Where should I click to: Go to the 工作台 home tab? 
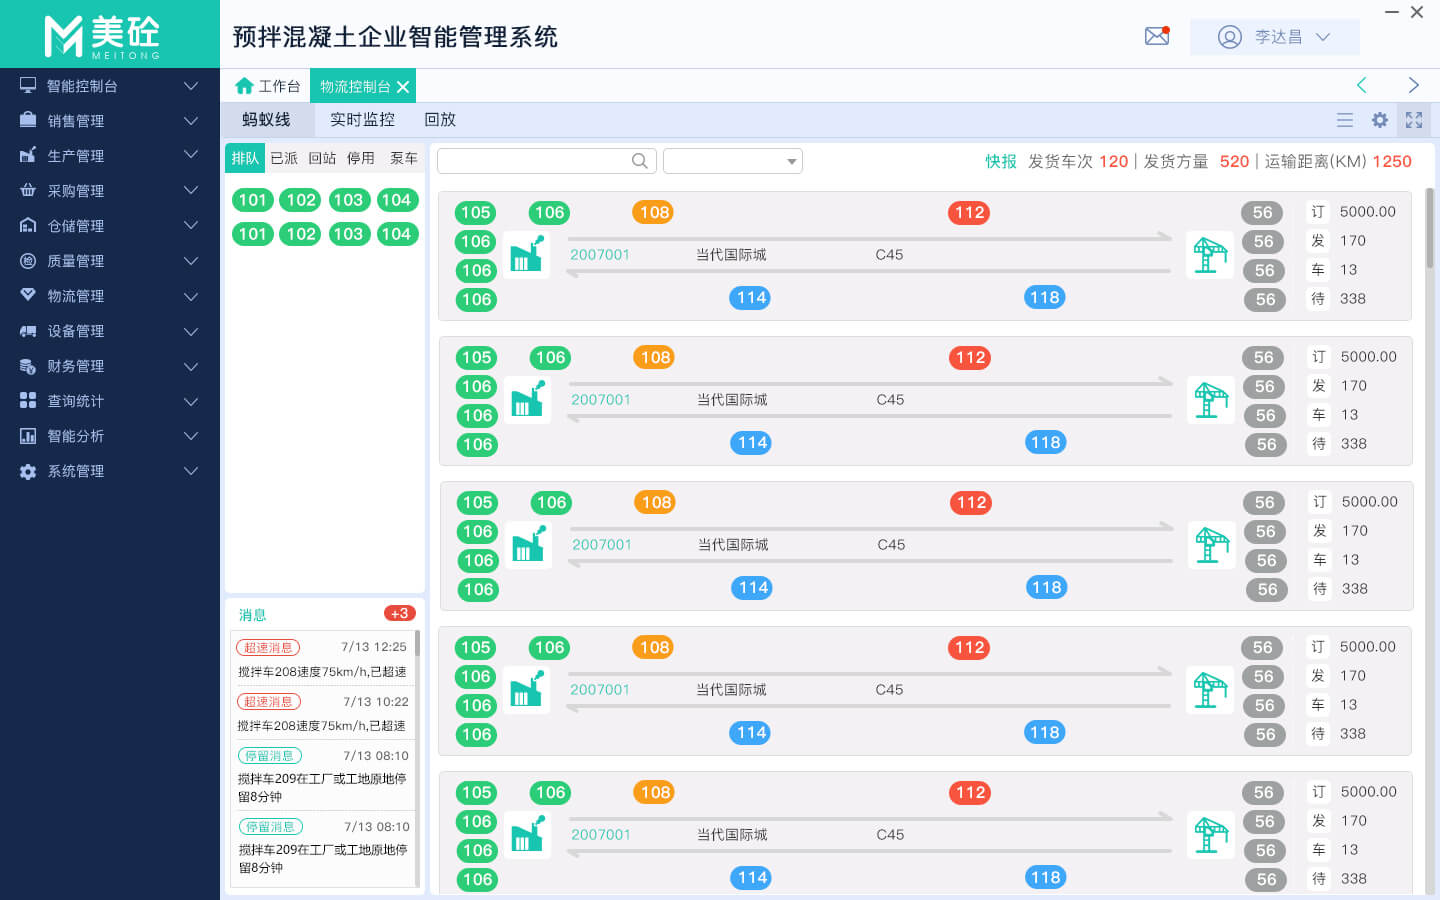coord(267,86)
